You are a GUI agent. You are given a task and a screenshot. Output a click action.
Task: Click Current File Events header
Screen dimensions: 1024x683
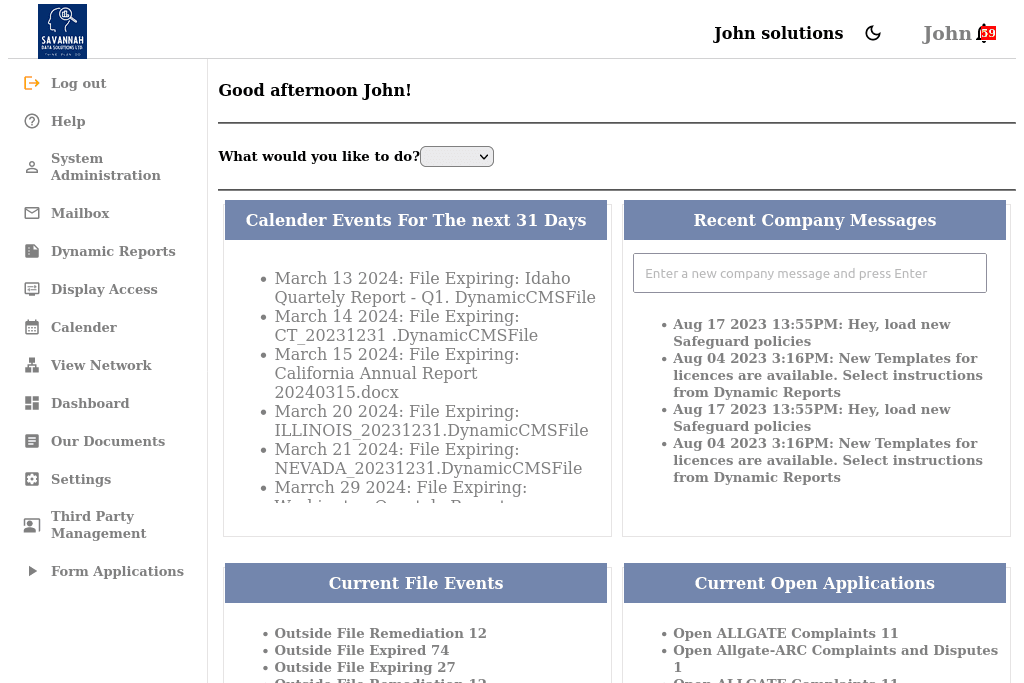pos(416,583)
